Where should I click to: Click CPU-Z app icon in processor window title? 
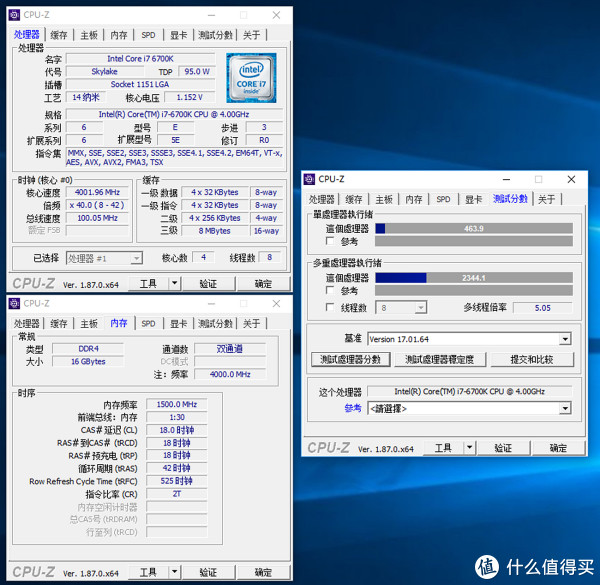[x=15, y=15]
